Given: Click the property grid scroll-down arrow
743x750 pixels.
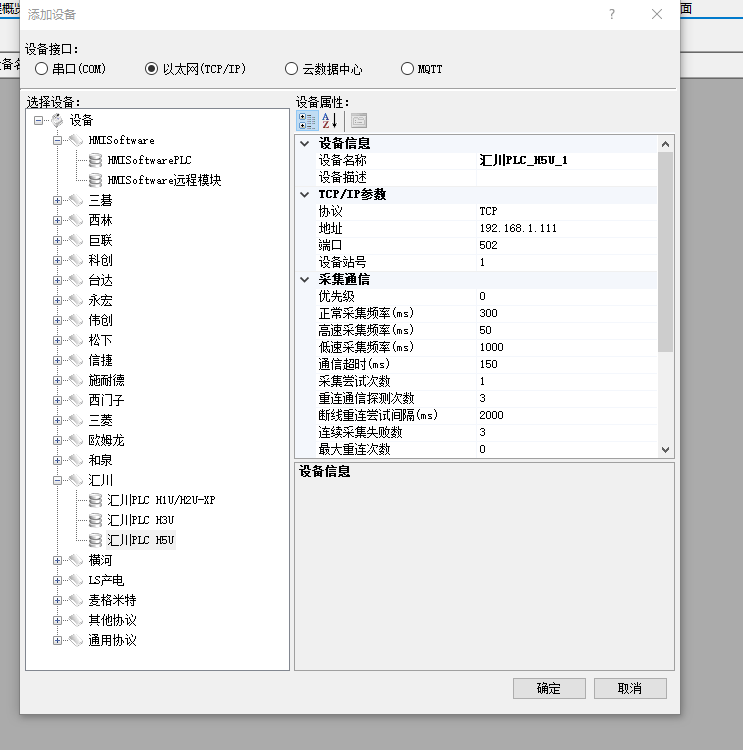Looking at the screenshot, I should point(665,450).
